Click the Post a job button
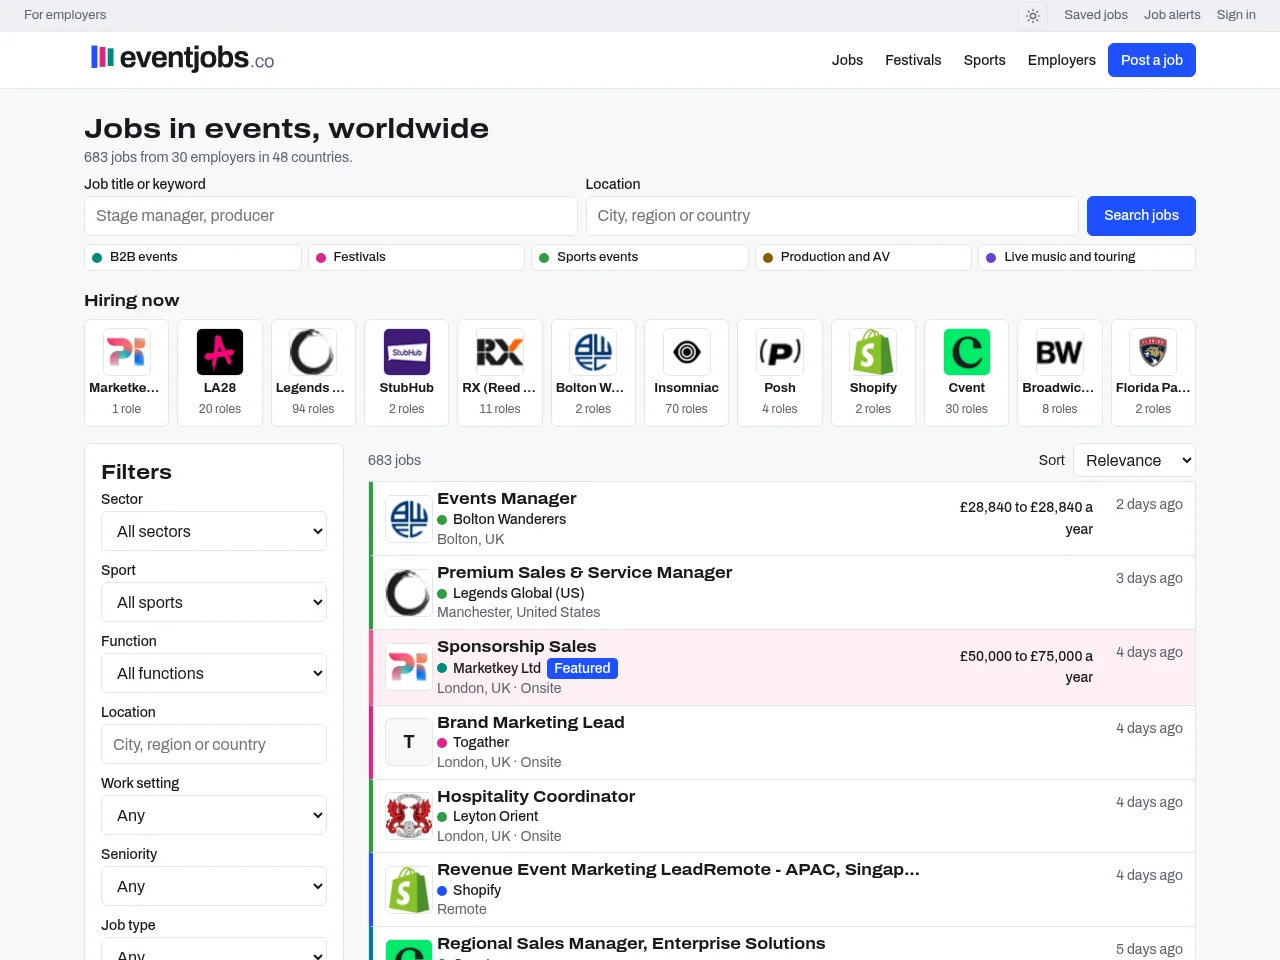The image size is (1280, 960). coord(1152,60)
